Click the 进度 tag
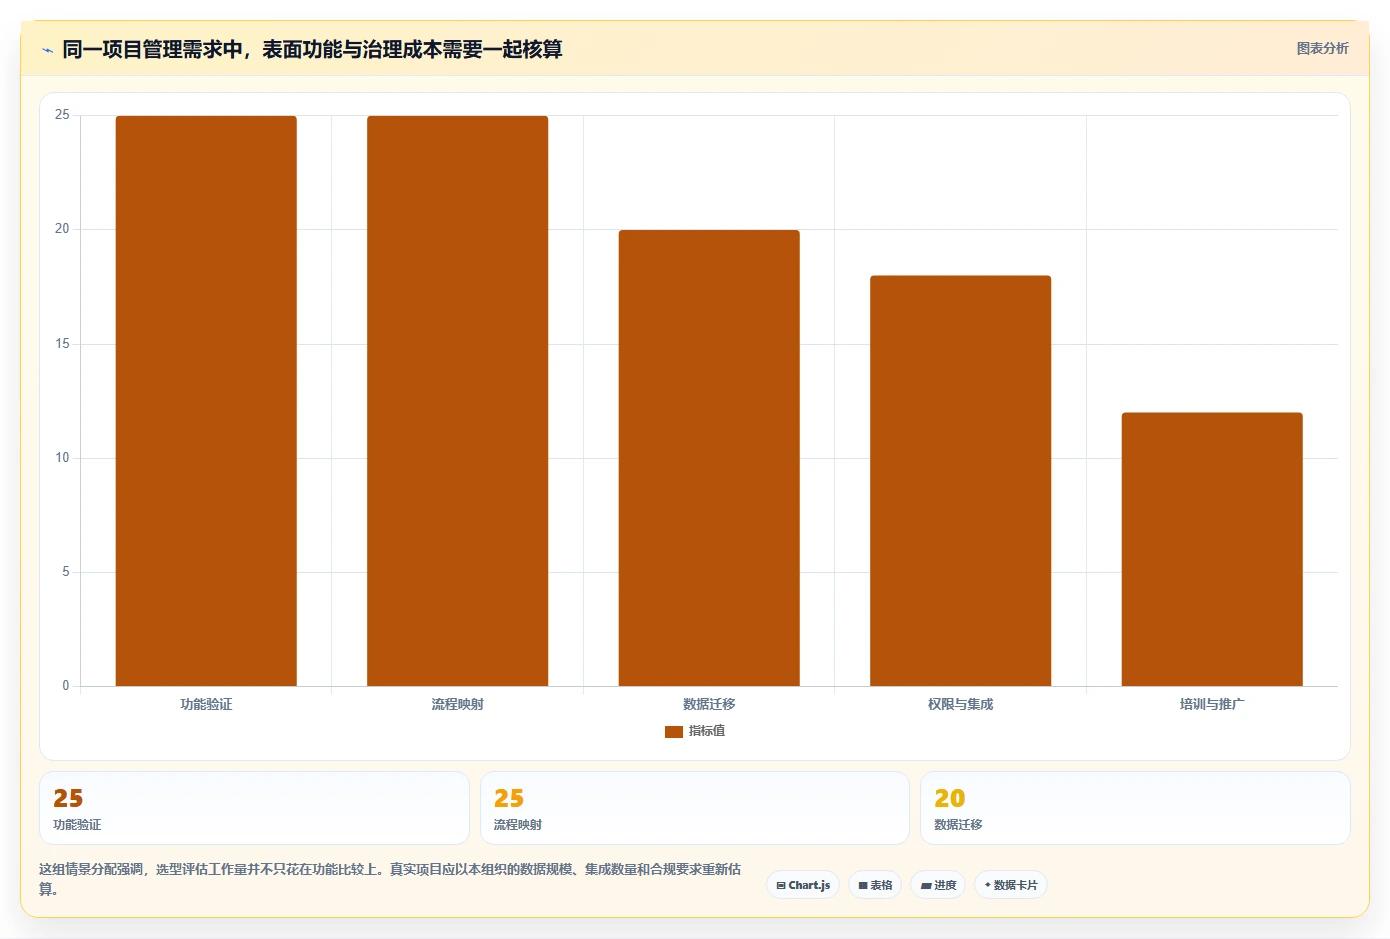The image size is (1390, 939). pos(938,885)
